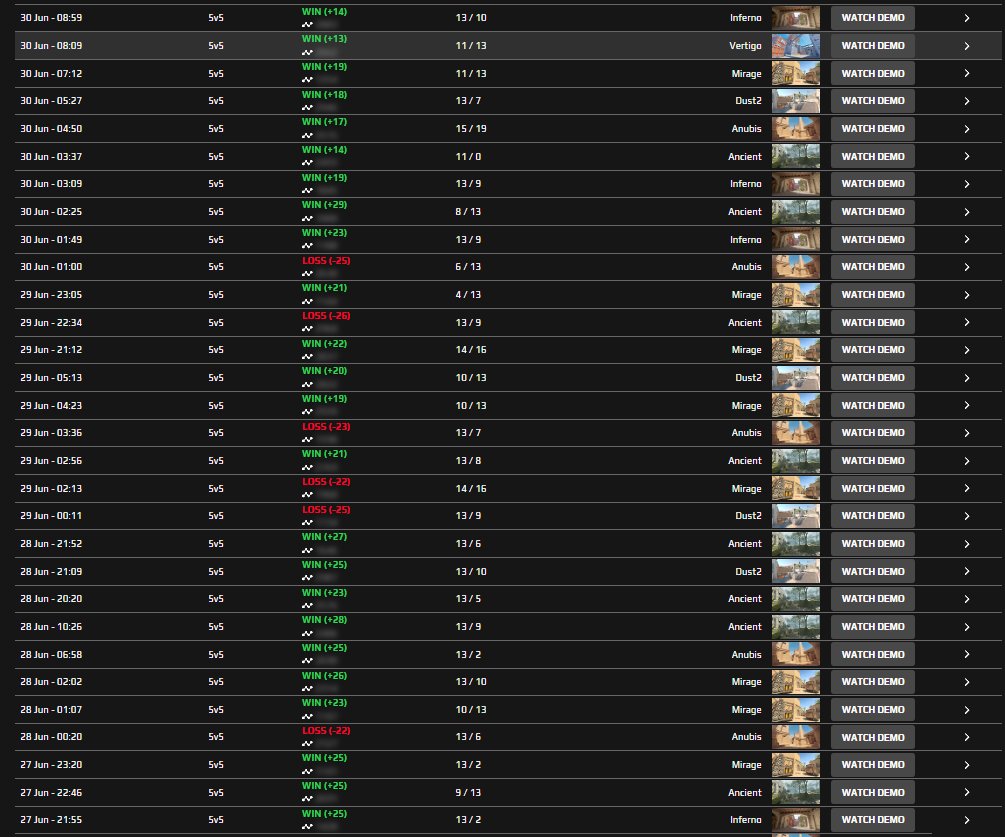
Task: Click 'WIN (+27)' result on 28 Jun 21:52
Action: coord(324,537)
